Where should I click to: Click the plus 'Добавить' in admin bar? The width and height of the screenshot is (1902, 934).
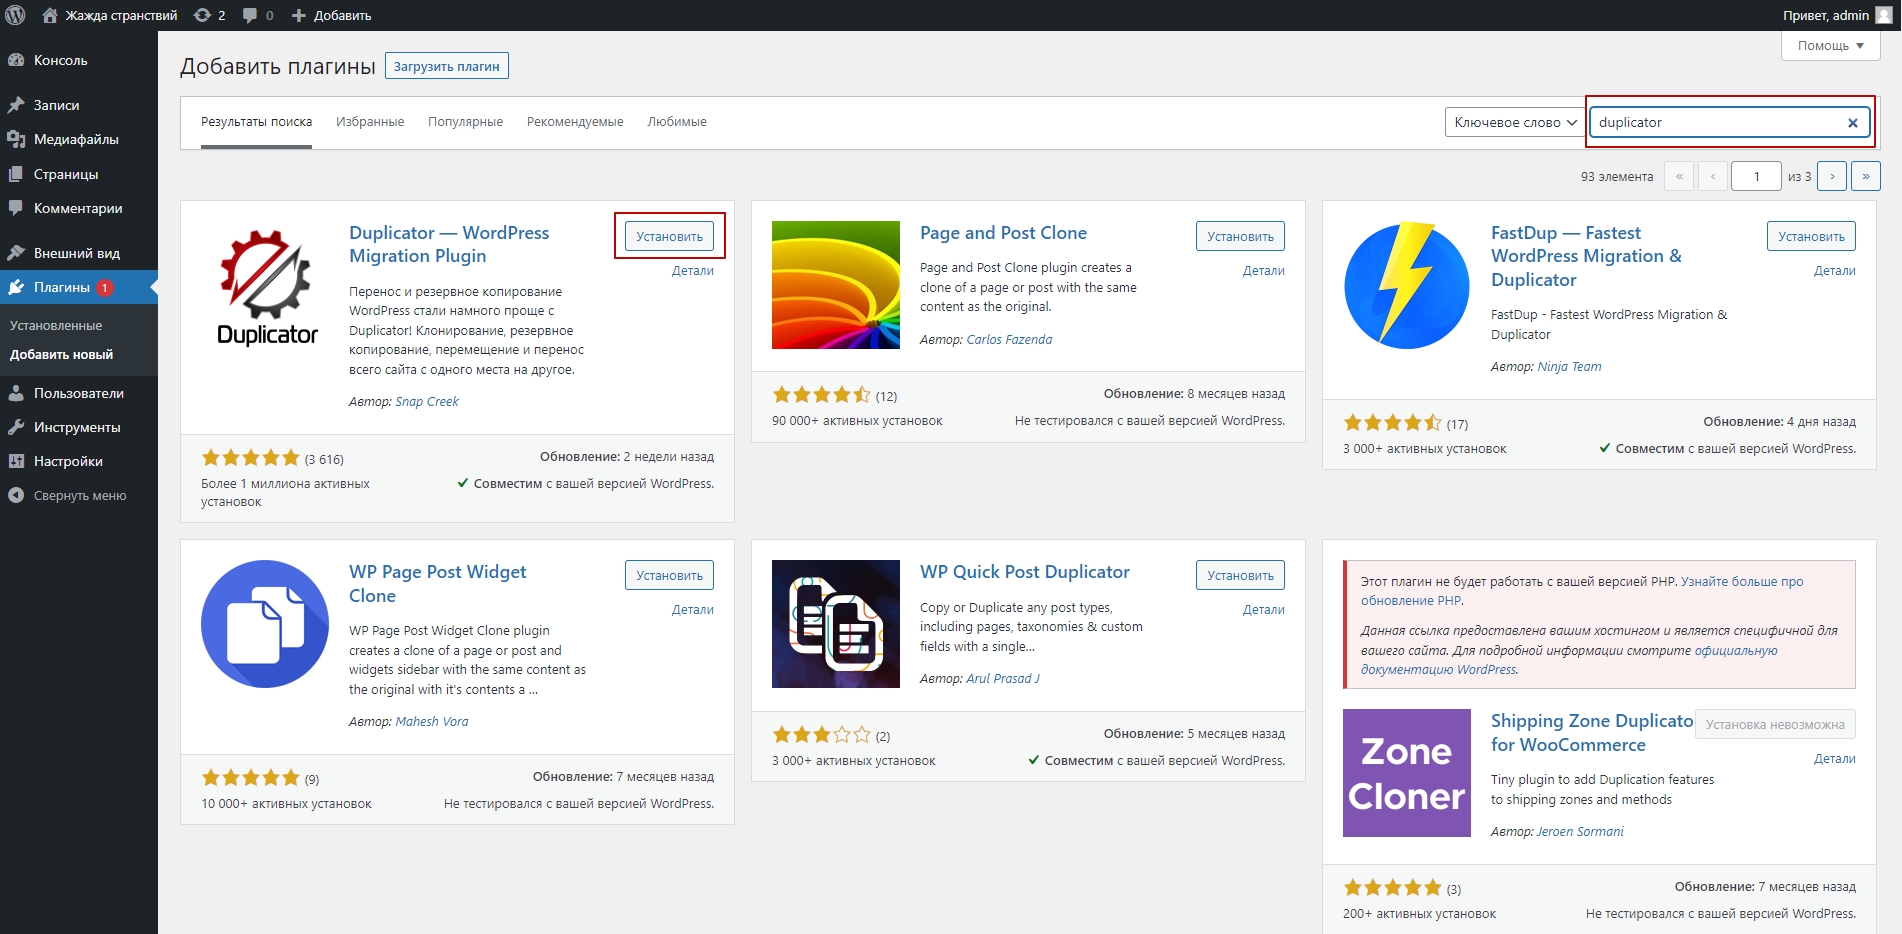331,15
